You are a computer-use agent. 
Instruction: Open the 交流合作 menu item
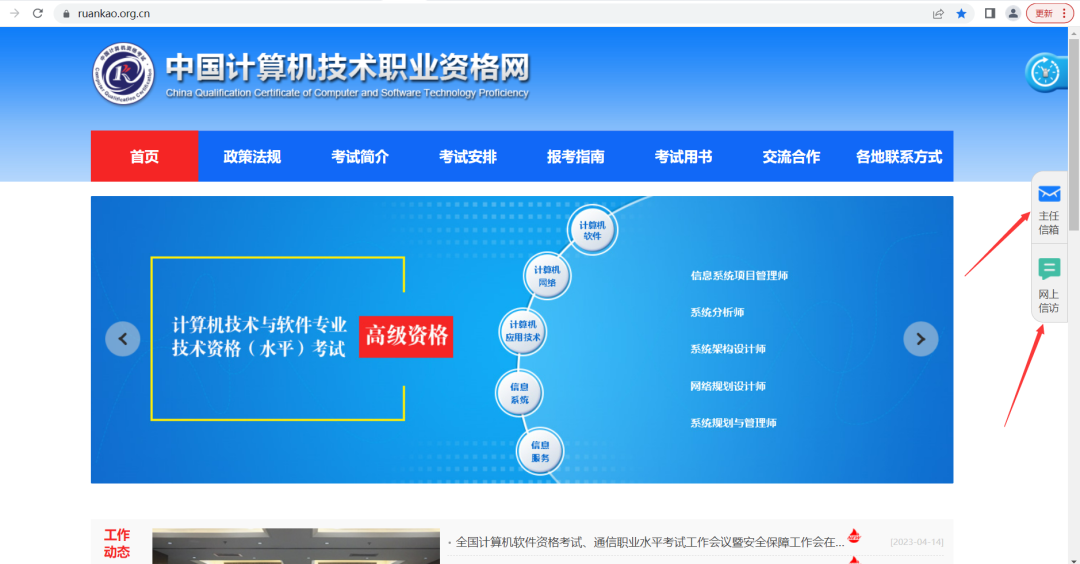tap(791, 156)
